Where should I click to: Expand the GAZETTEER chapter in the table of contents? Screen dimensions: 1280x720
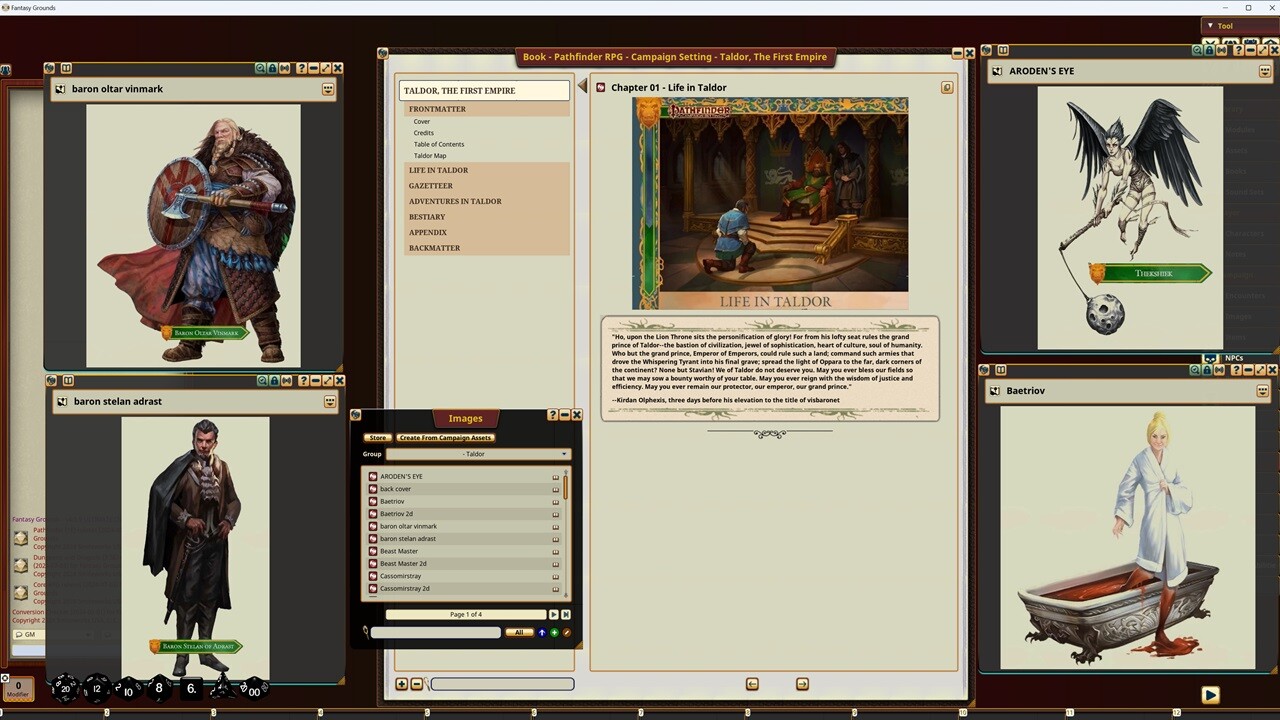point(430,186)
